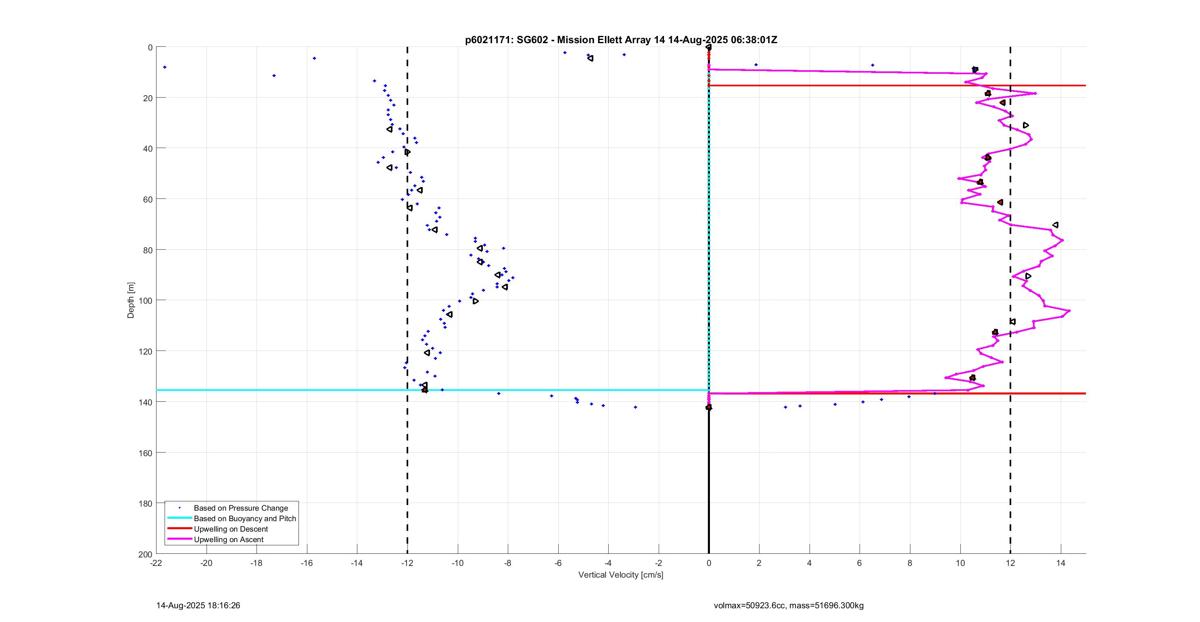The image size is (1200, 622).
Task: Click x-axis tick label '8'
Action: (x=910, y=563)
